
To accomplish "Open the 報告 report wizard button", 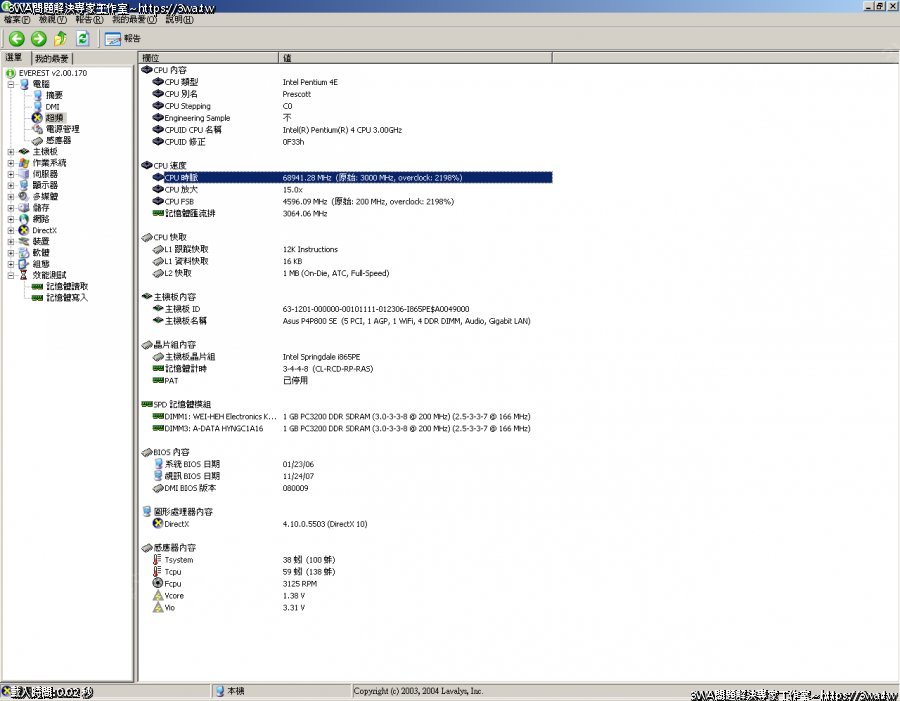I will (123, 39).
